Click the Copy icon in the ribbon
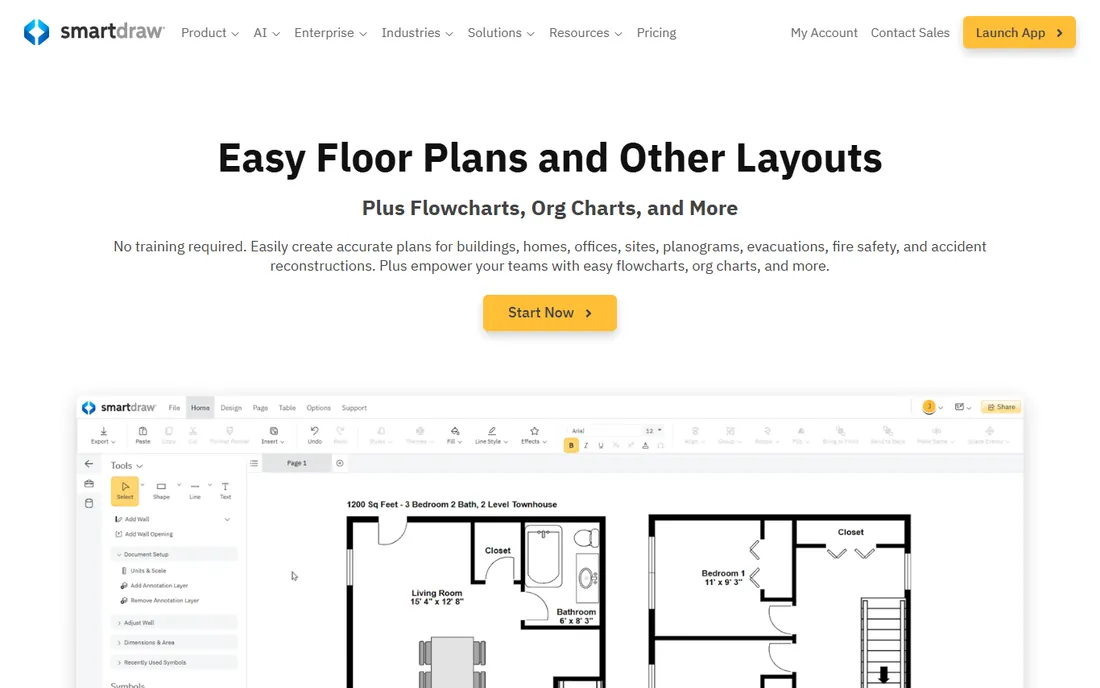 point(169,436)
